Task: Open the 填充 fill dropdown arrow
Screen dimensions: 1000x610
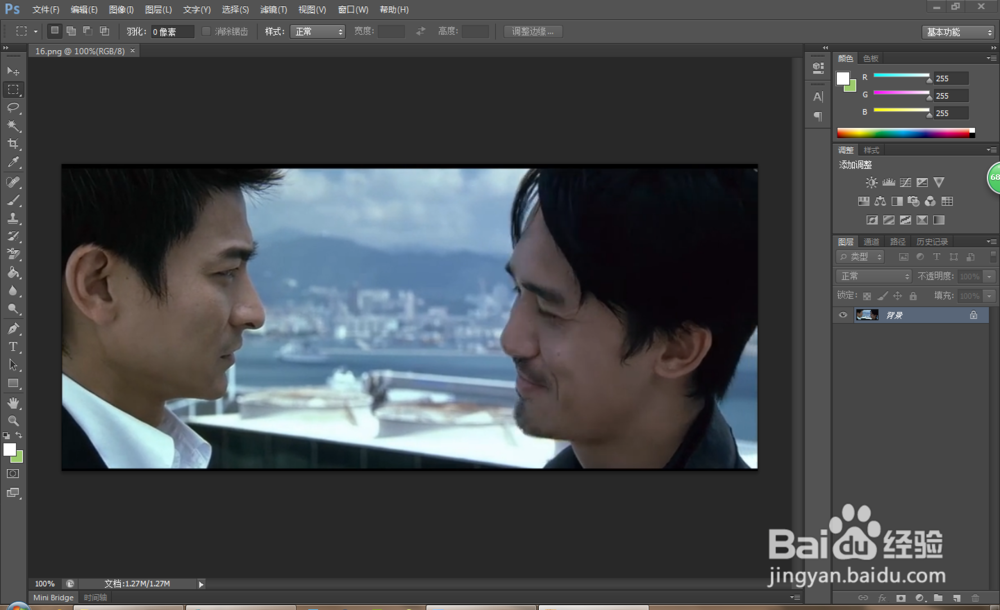Action: [x=989, y=296]
